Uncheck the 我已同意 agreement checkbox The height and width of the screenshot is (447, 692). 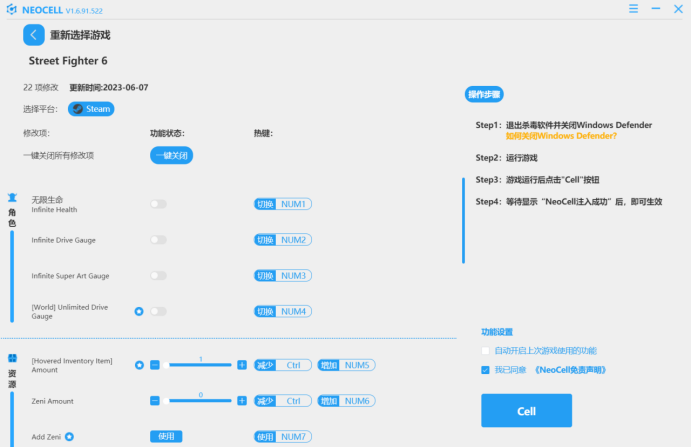pos(486,370)
